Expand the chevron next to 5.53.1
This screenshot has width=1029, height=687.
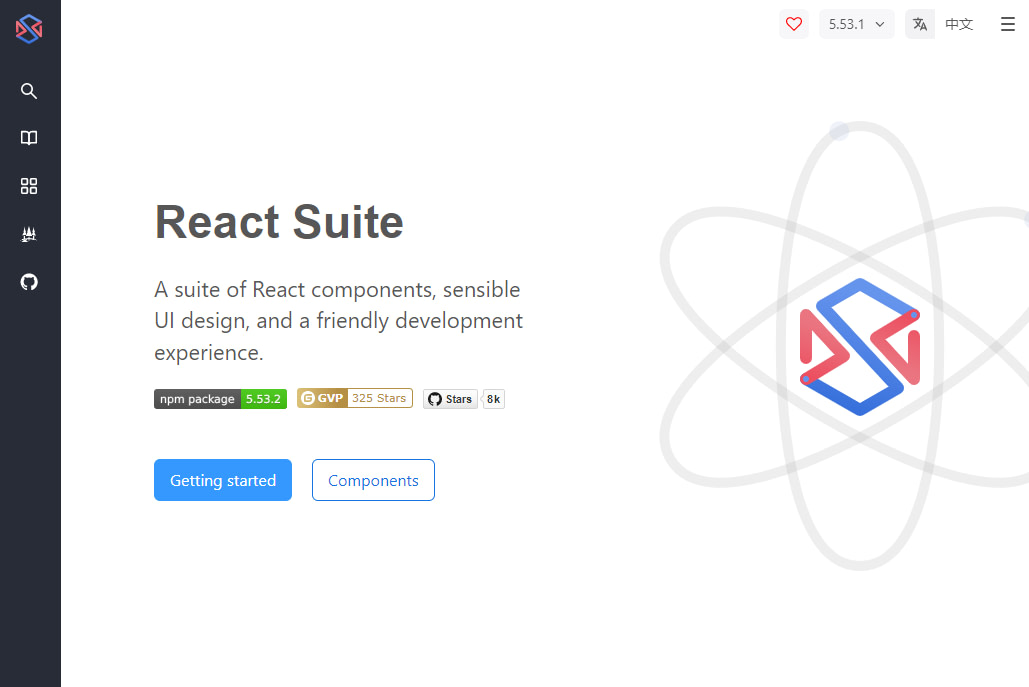click(879, 24)
